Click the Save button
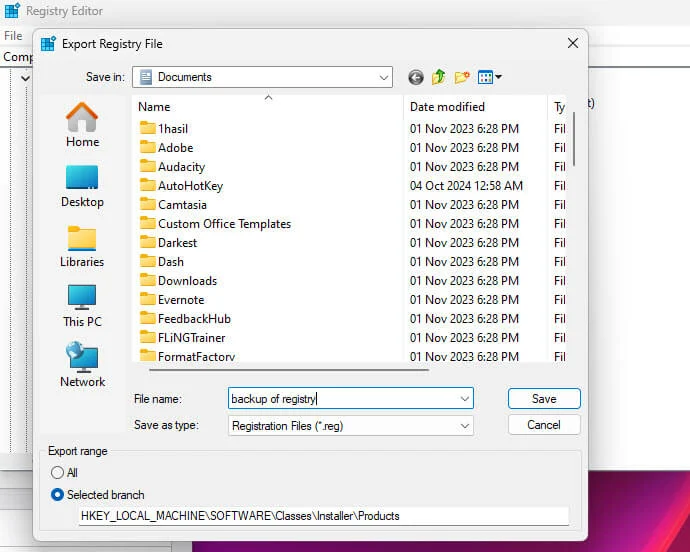 (x=544, y=399)
